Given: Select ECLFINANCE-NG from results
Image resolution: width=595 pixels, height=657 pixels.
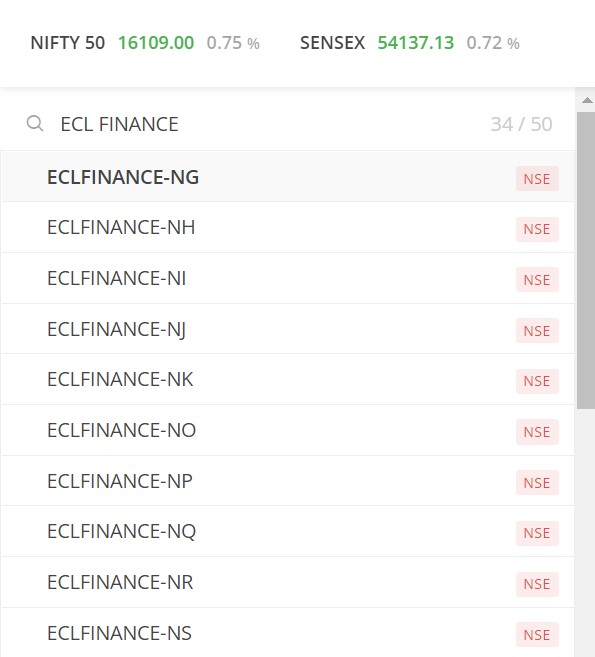Looking at the screenshot, I should (x=287, y=177).
